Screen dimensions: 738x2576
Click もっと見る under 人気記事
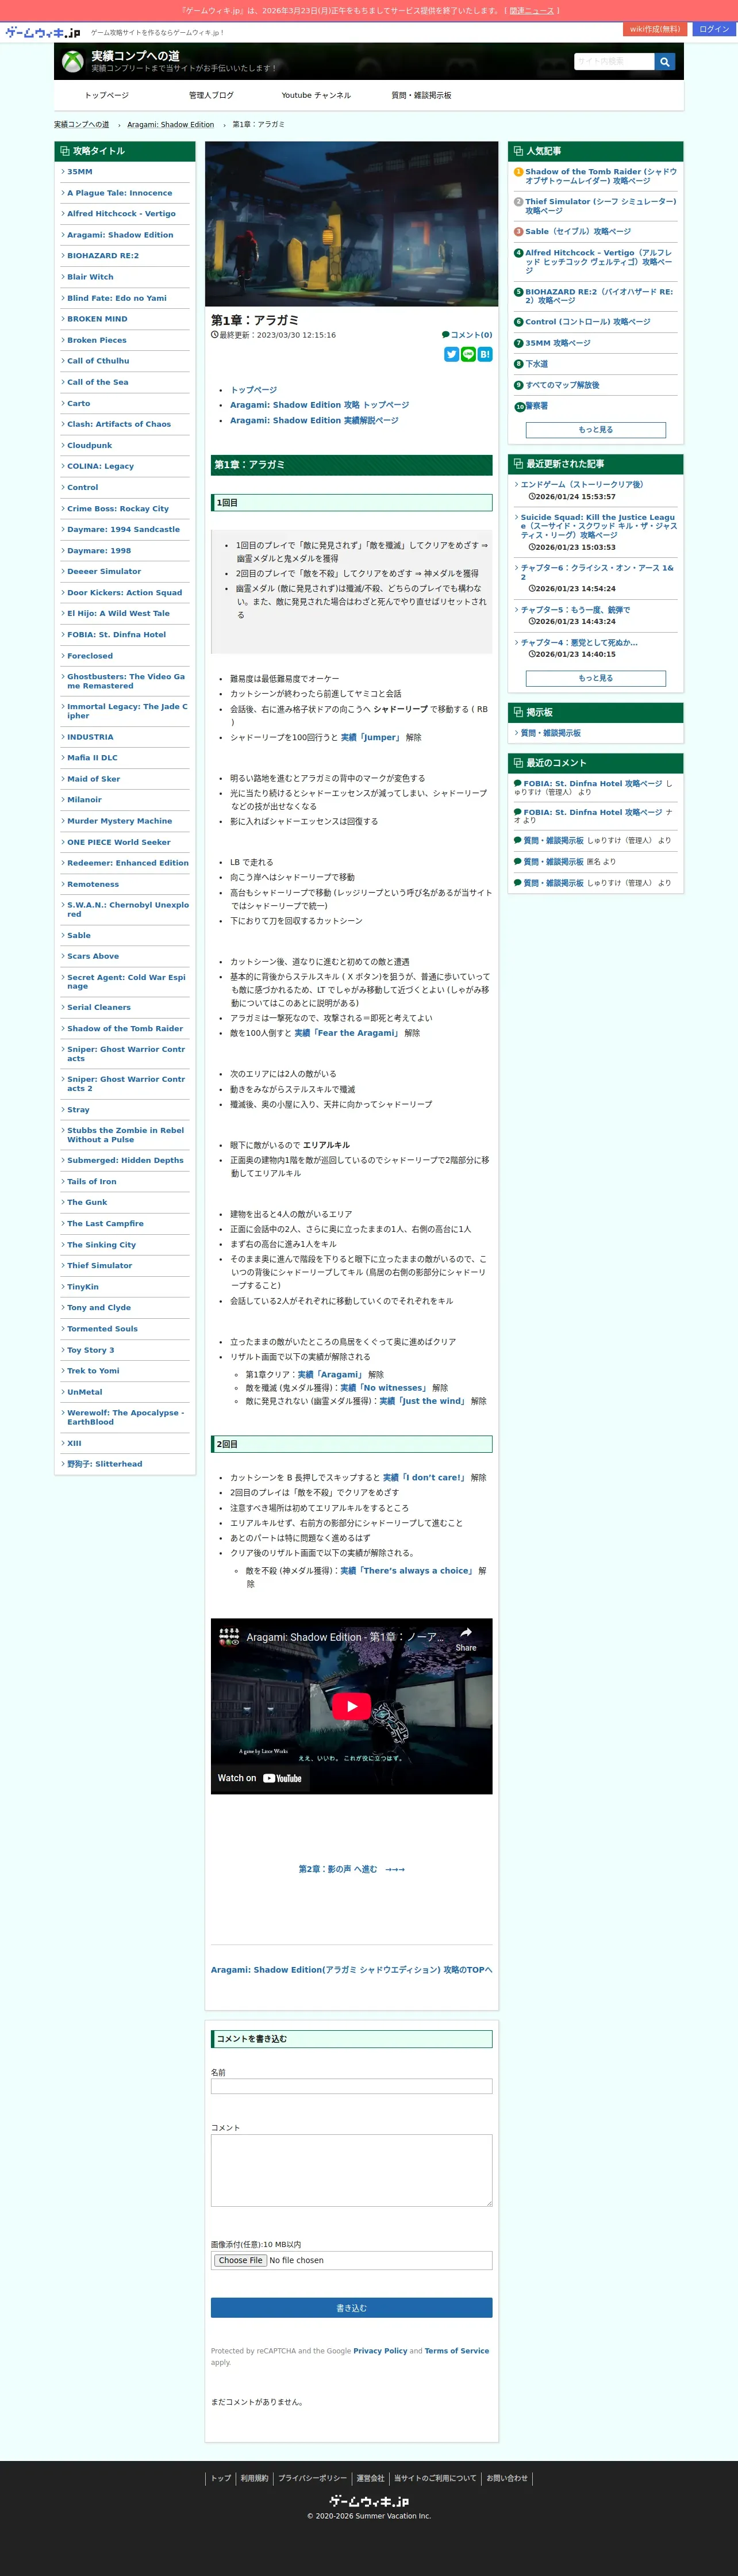pyautogui.click(x=596, y=430)
